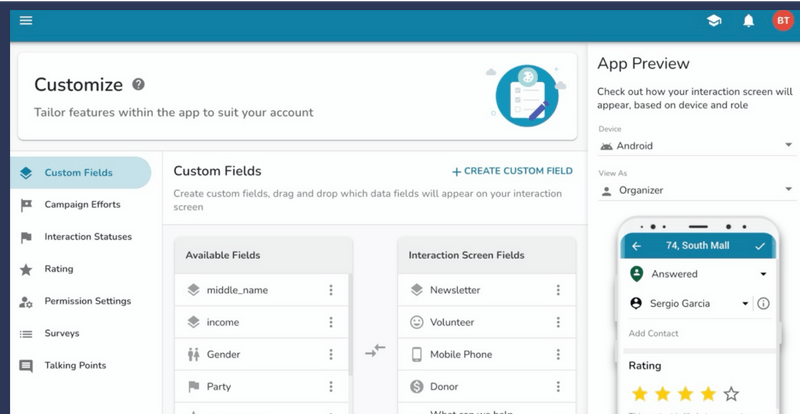Click the info icon next to Sergio Garcia
The height and width of the screenshot is (414, 800).
pyautogui.click(x=763, y=303)
